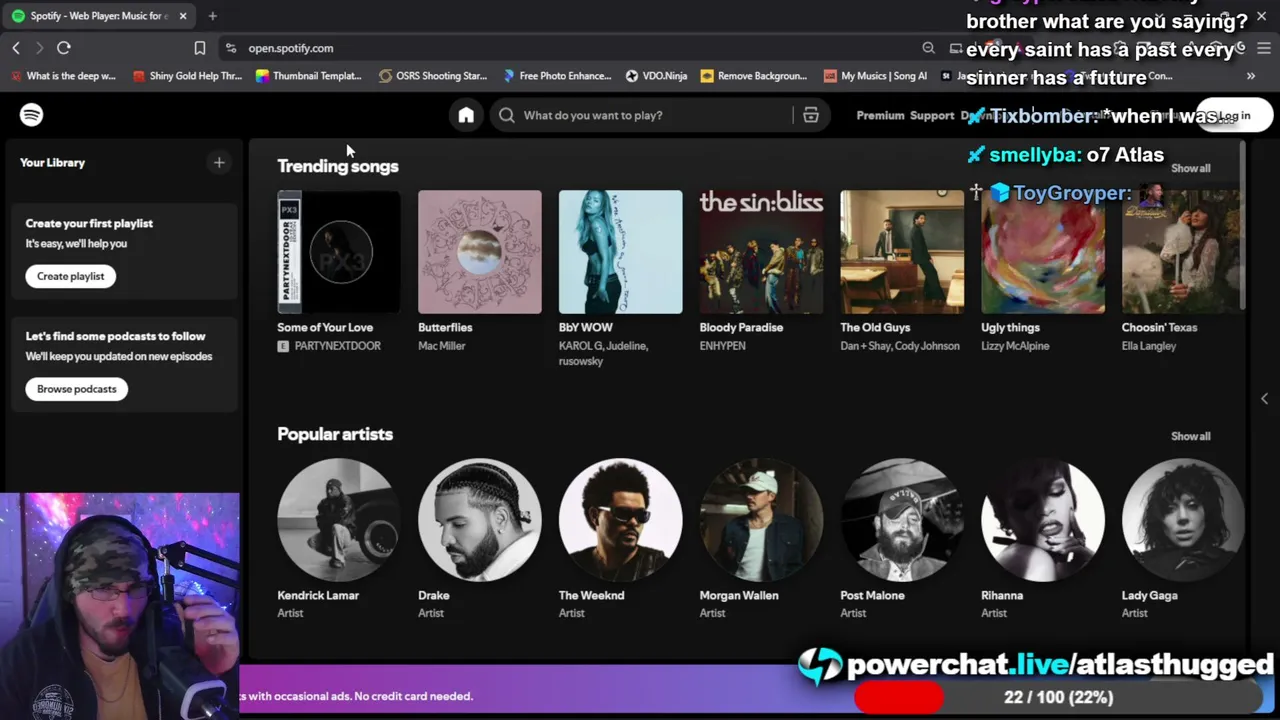Viewport: 1280px width, 720px height.
Task: Click the Spotify logo in the header
Action: (31, 115)
